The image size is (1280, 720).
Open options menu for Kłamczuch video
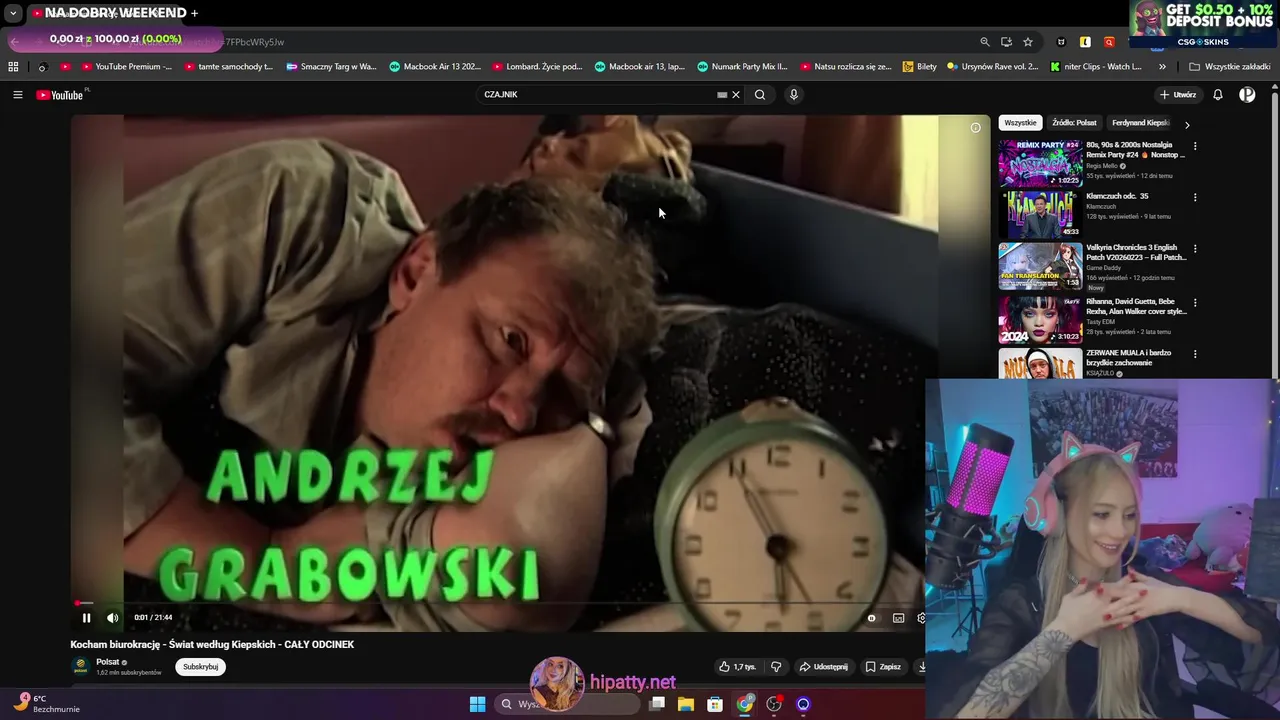[x=1195, y=197]
